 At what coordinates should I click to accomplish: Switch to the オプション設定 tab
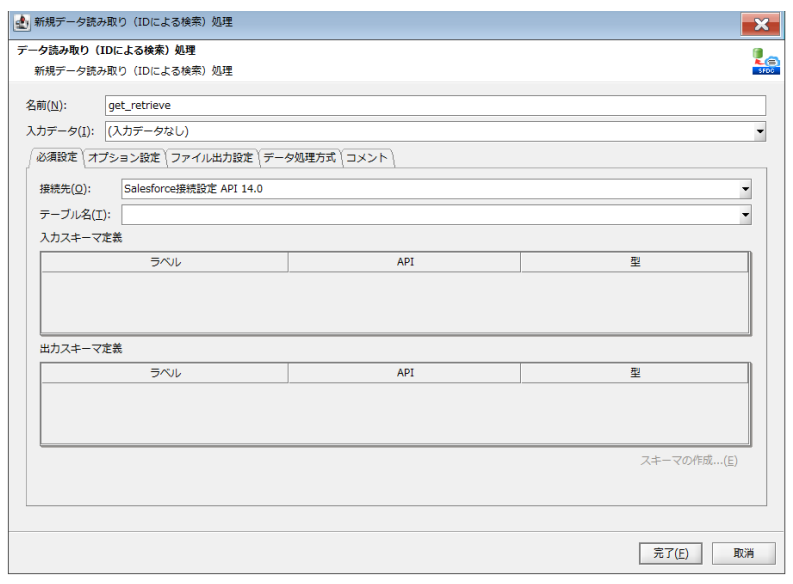[x=124, y=158]
